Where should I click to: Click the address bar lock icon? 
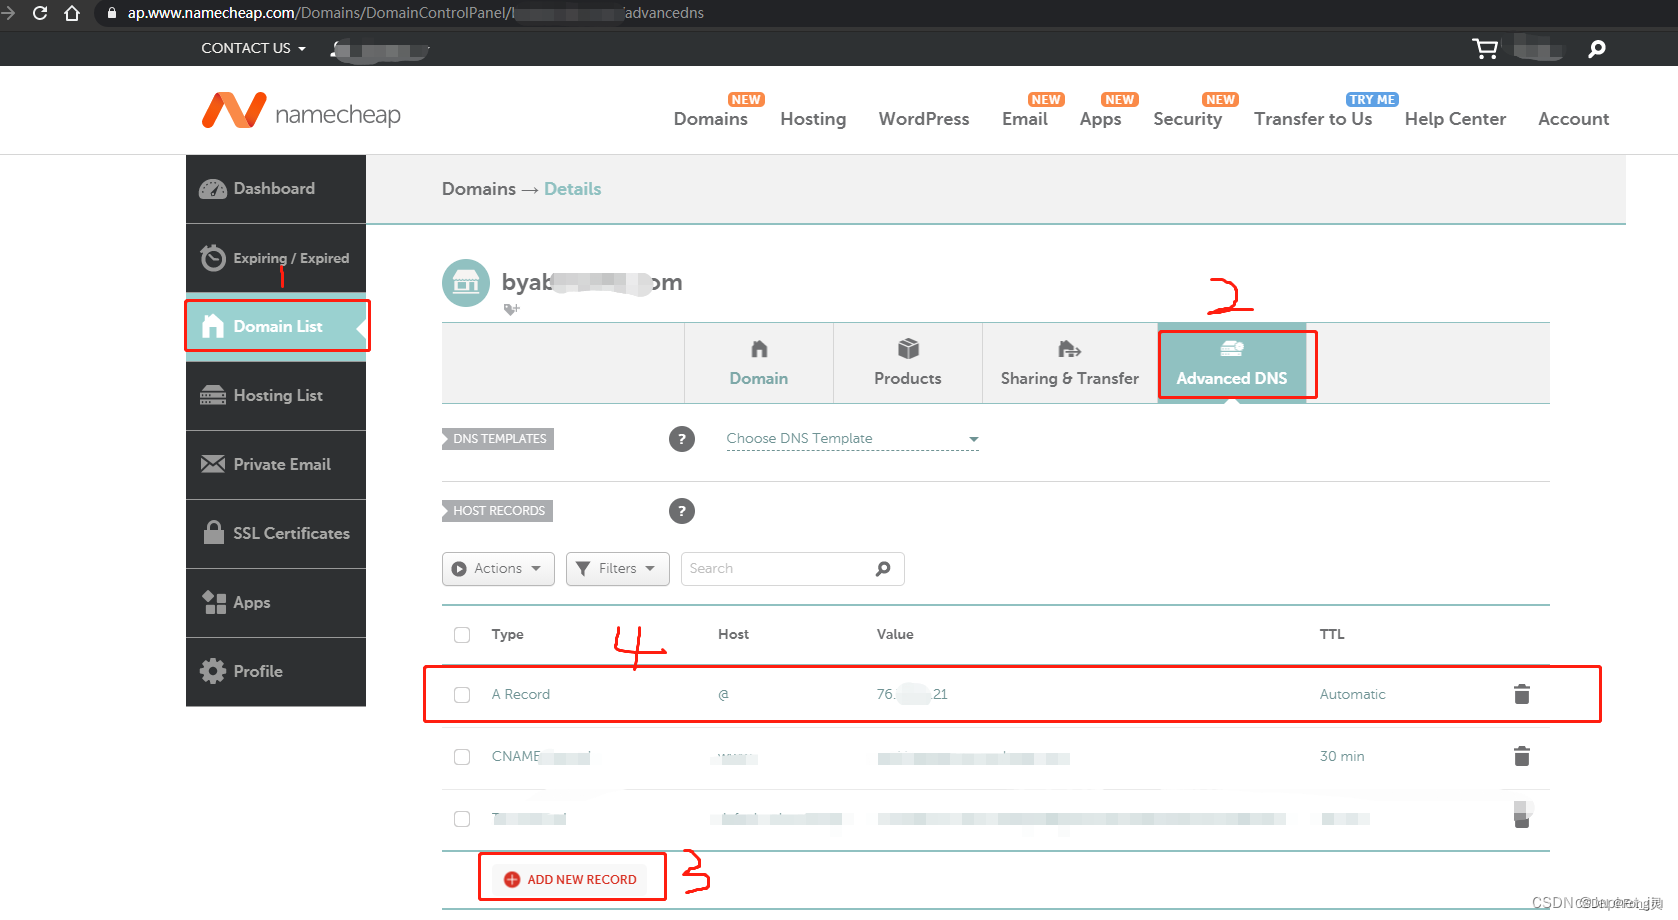point(112,13)
